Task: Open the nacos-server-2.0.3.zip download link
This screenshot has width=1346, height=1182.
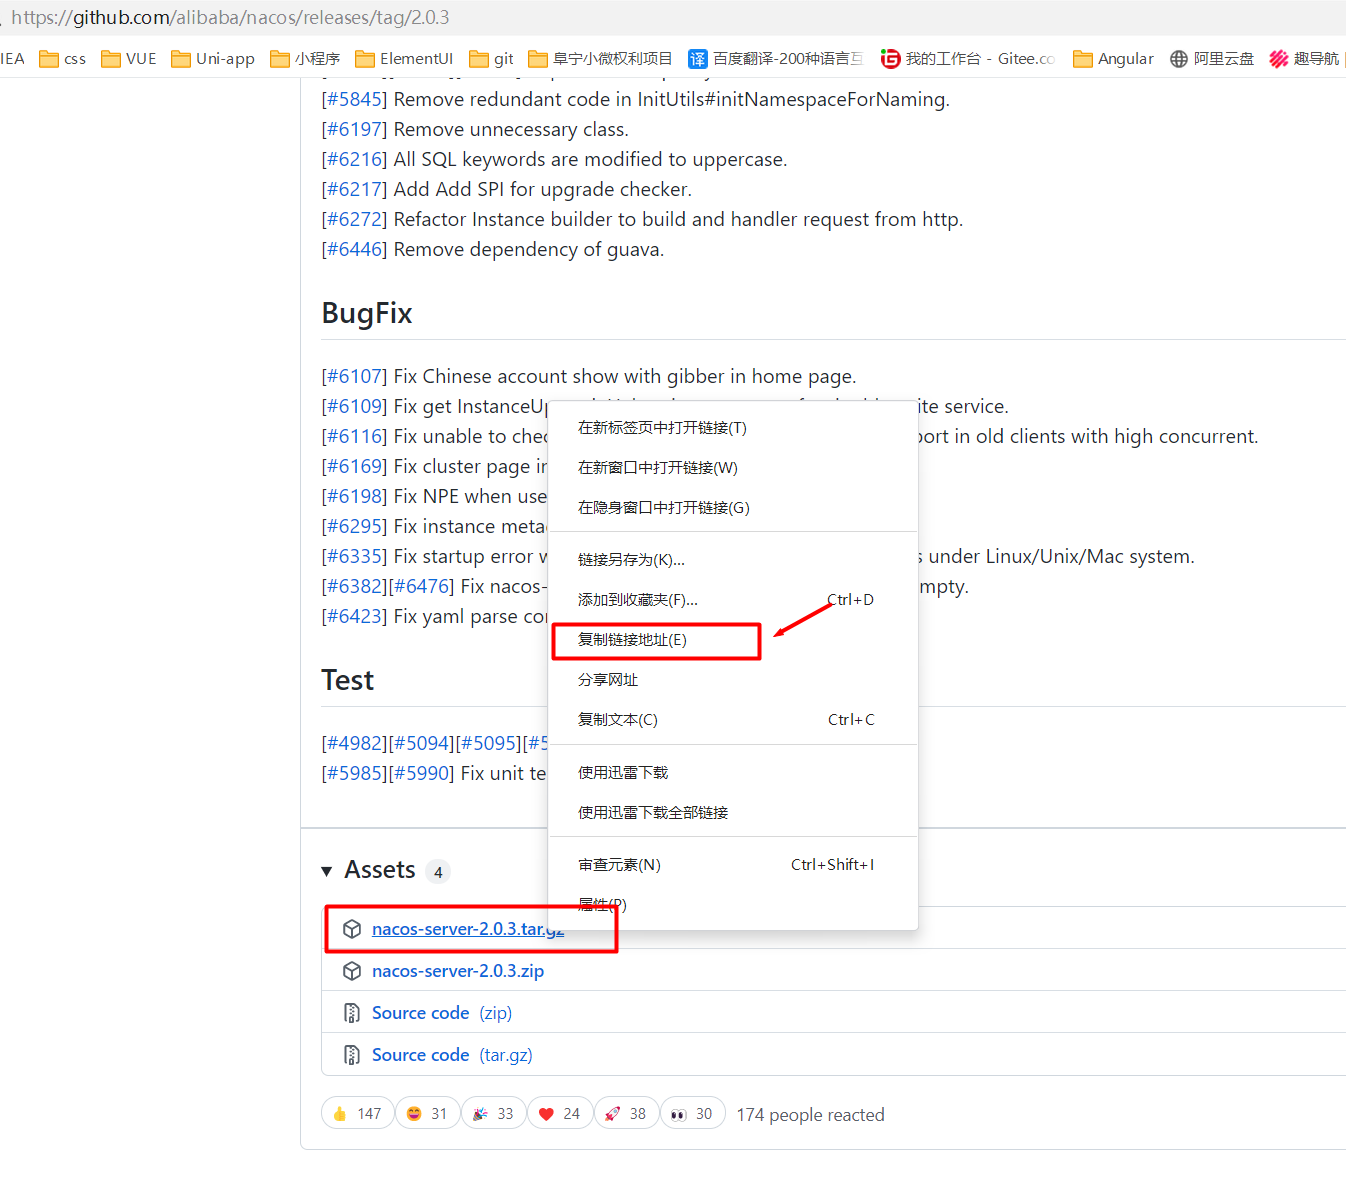Action: [x=458, y=971]
